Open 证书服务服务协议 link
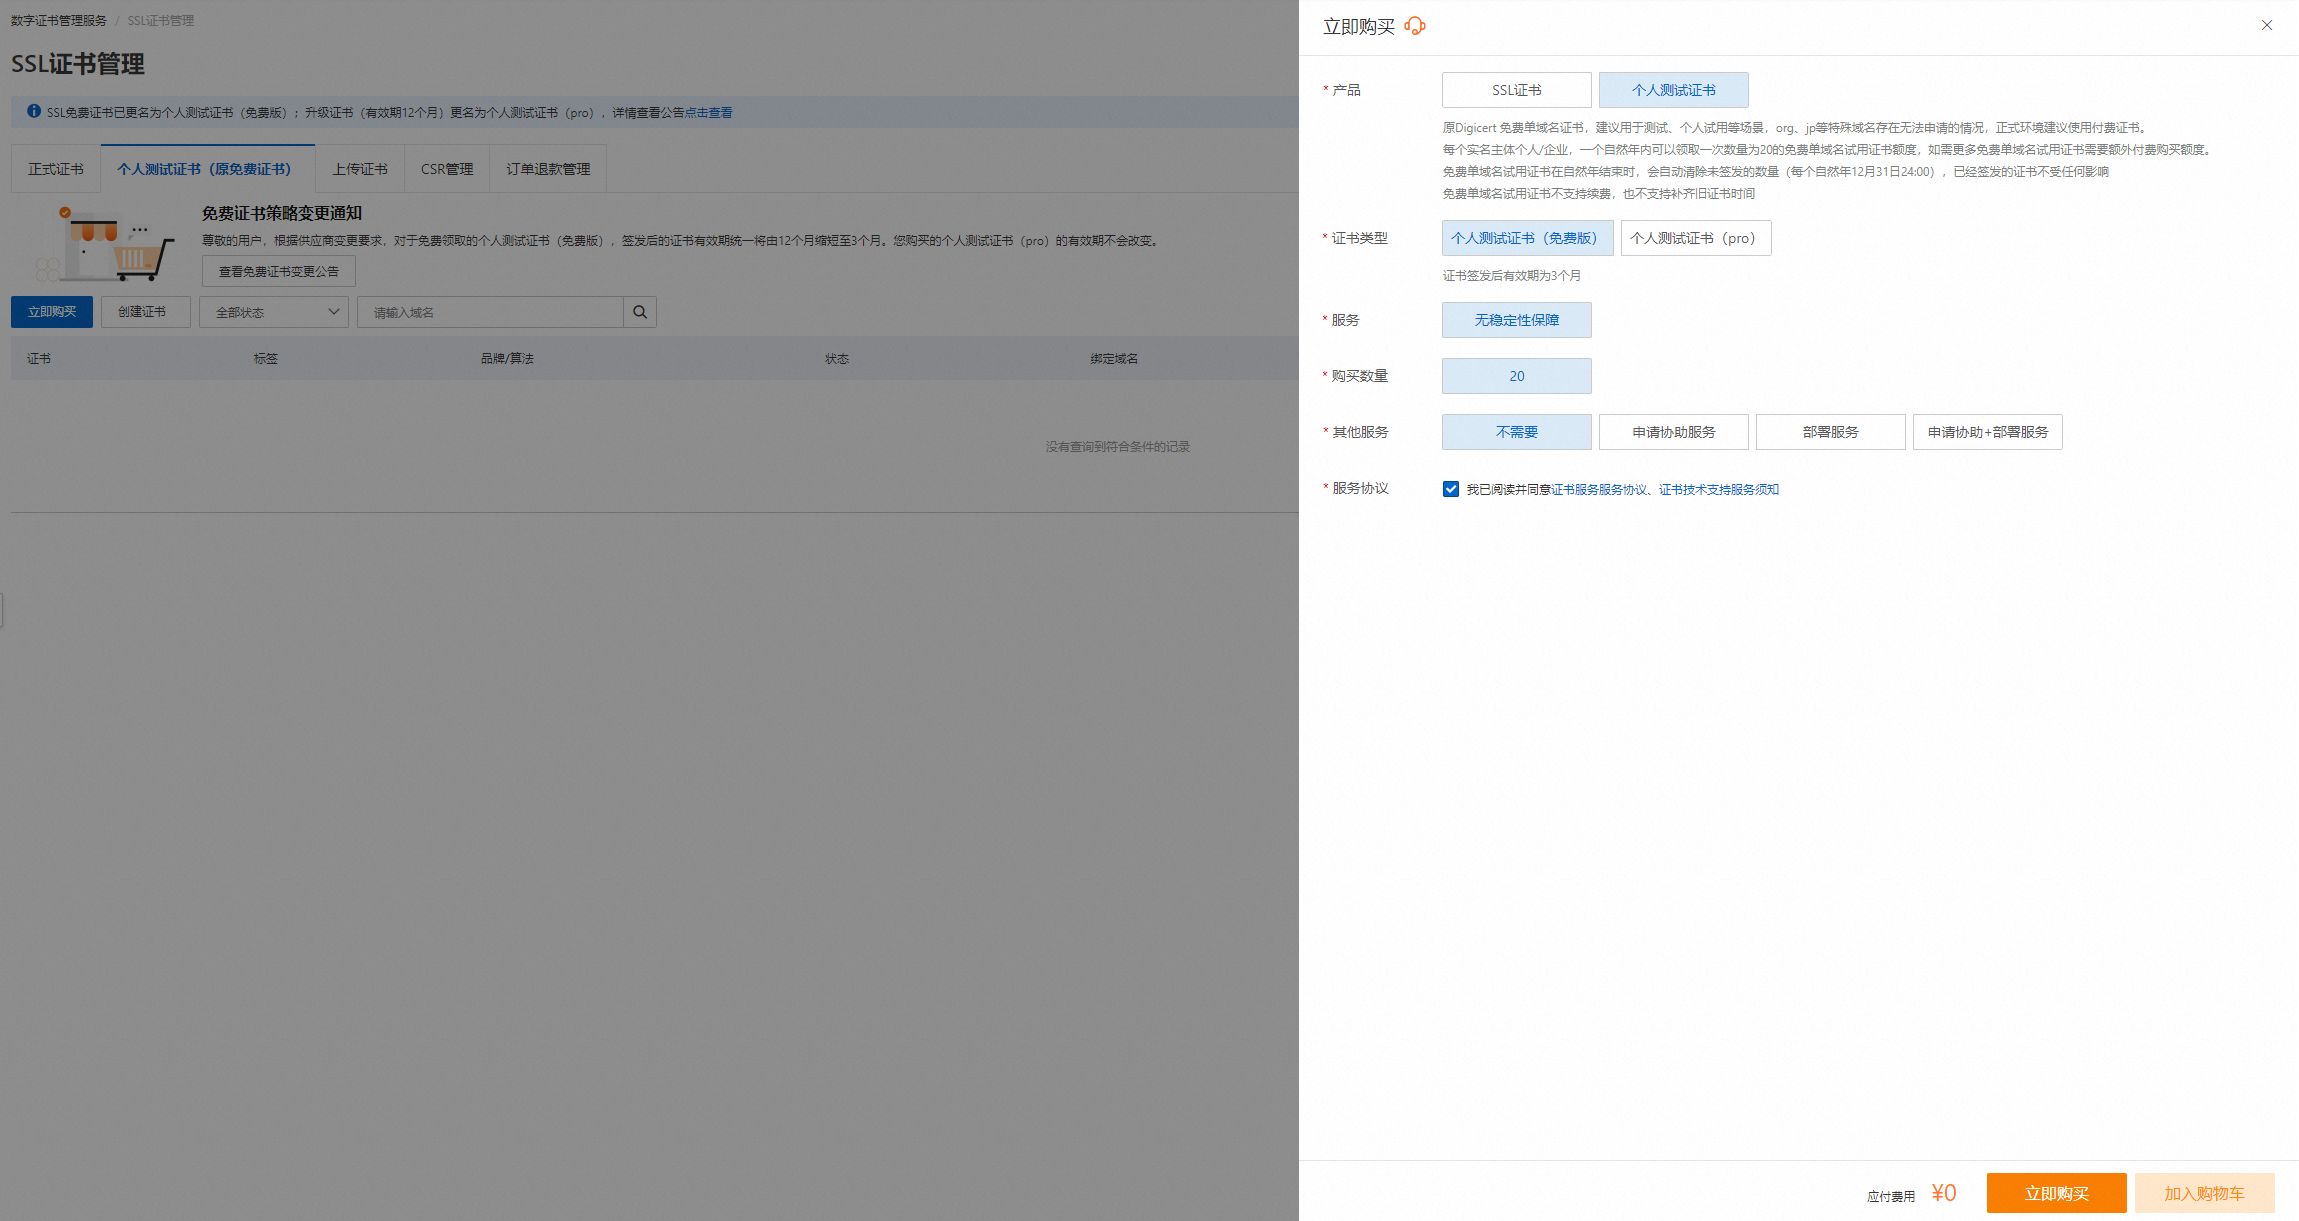Viewport: 2299px width, 1221px height. [x=1599, y=489]
